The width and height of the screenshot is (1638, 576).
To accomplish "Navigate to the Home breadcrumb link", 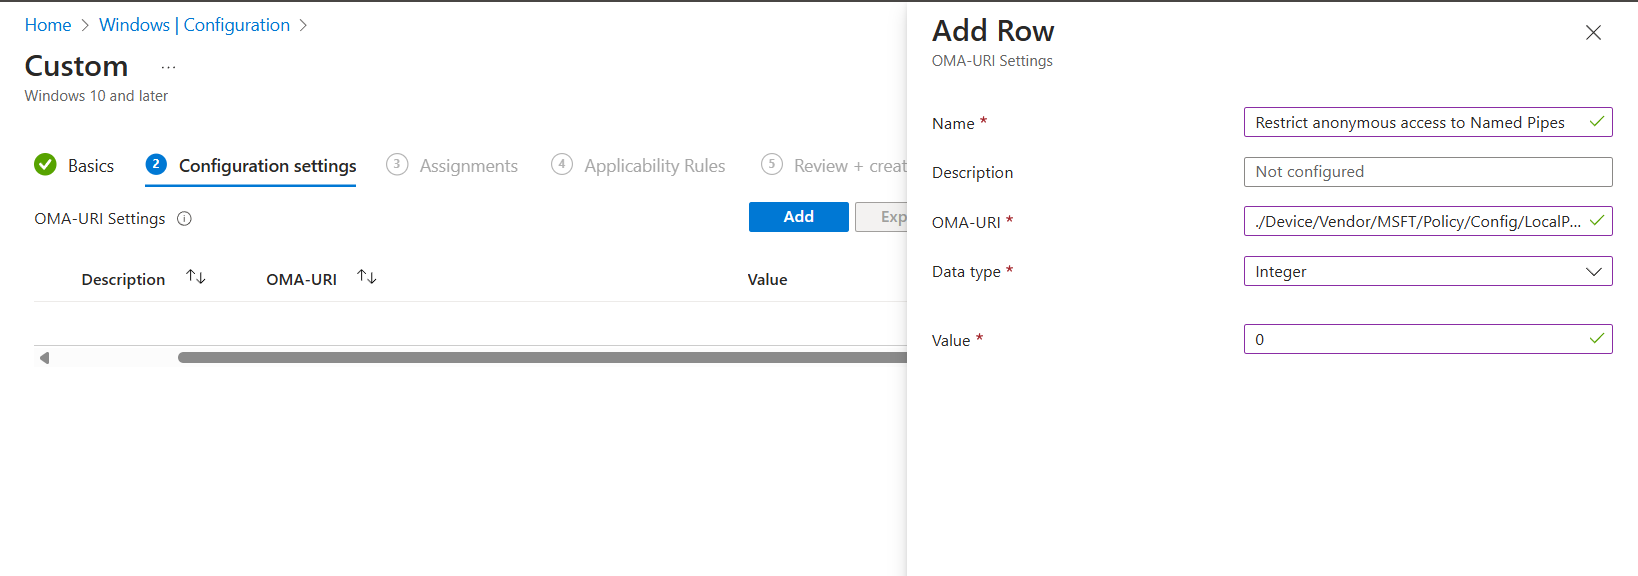I will tap(48, 25).
